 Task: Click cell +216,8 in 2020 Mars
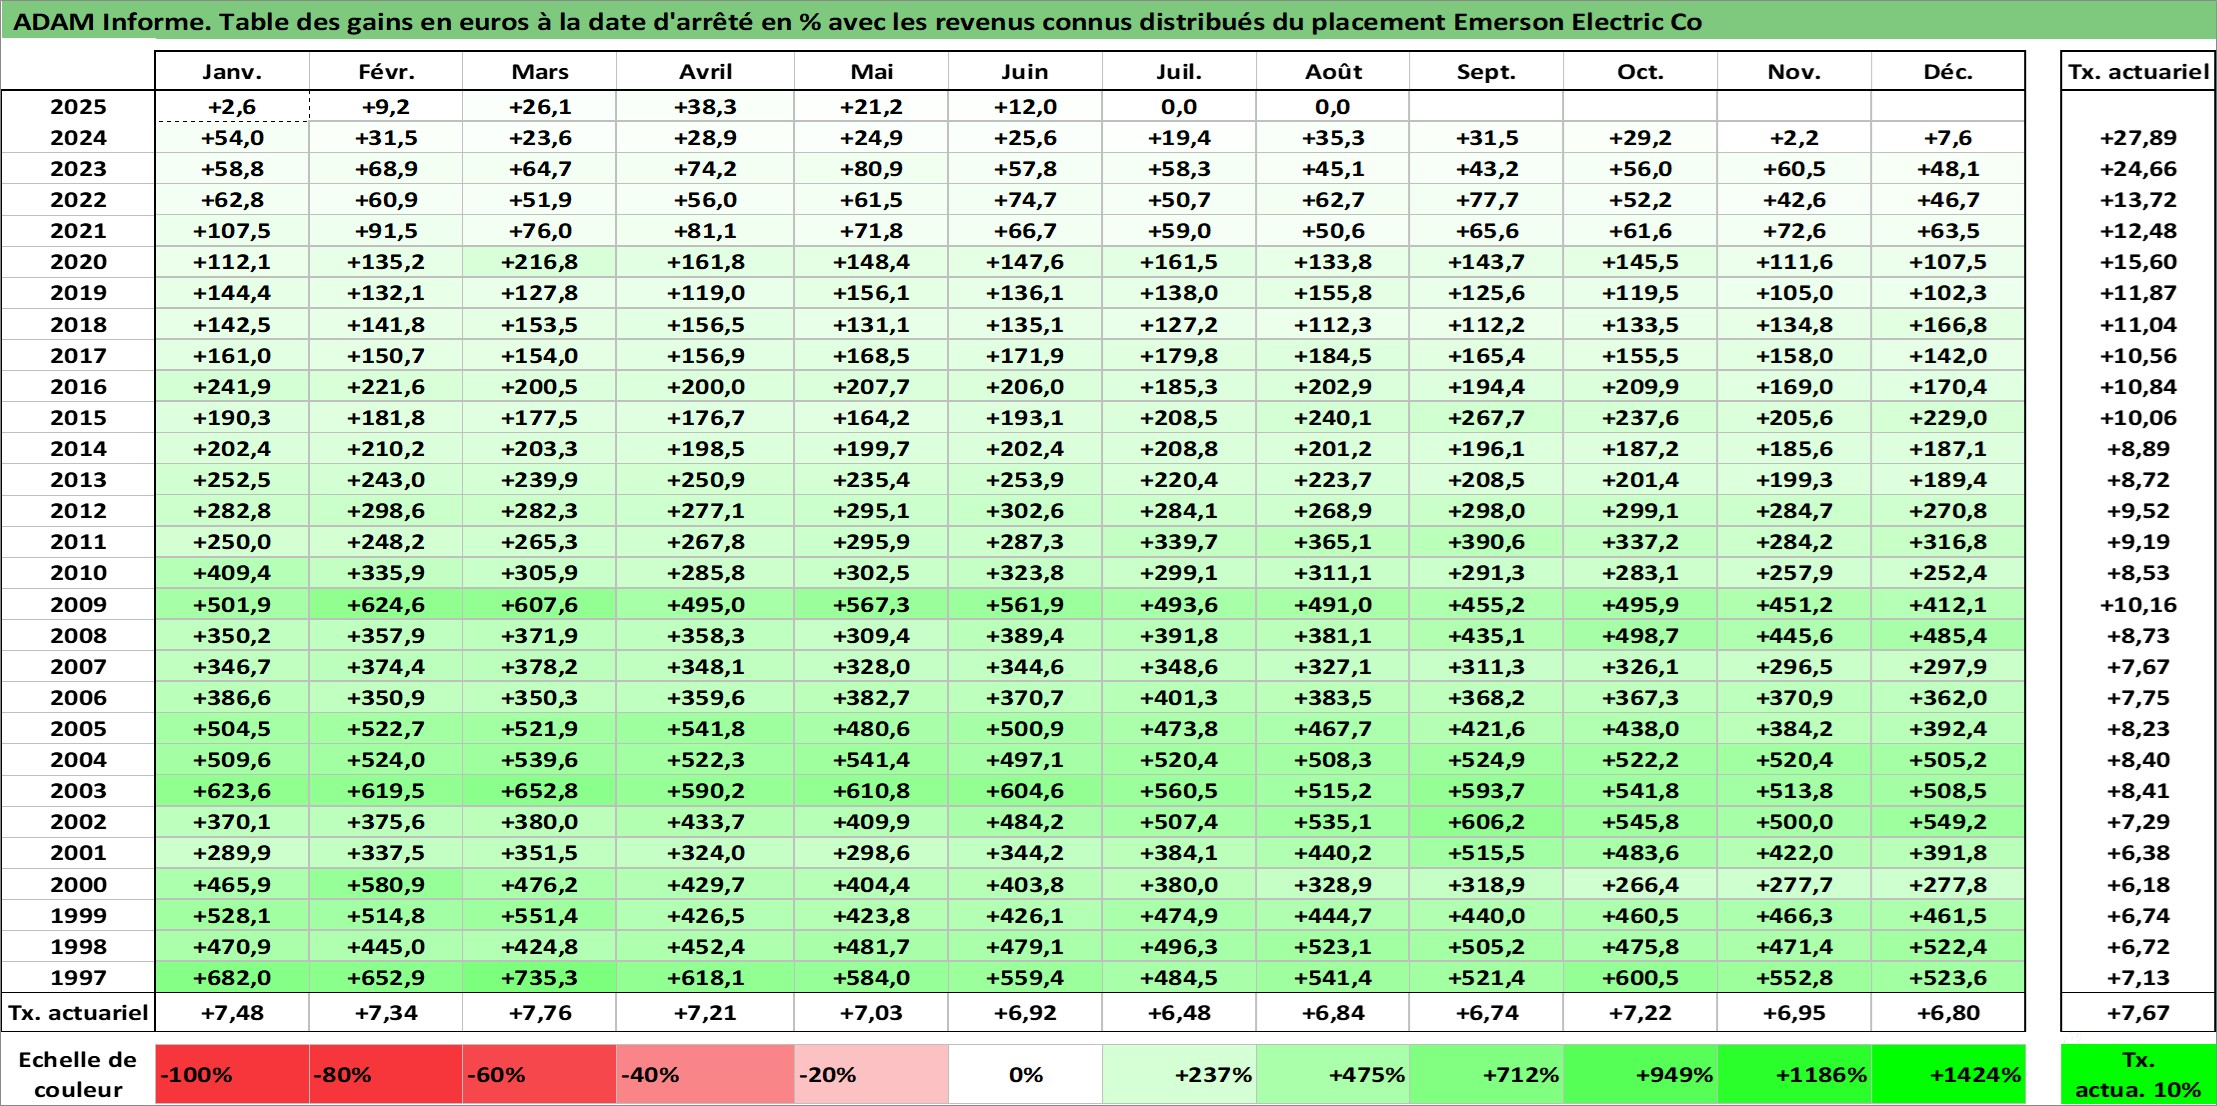coord(539,262)
